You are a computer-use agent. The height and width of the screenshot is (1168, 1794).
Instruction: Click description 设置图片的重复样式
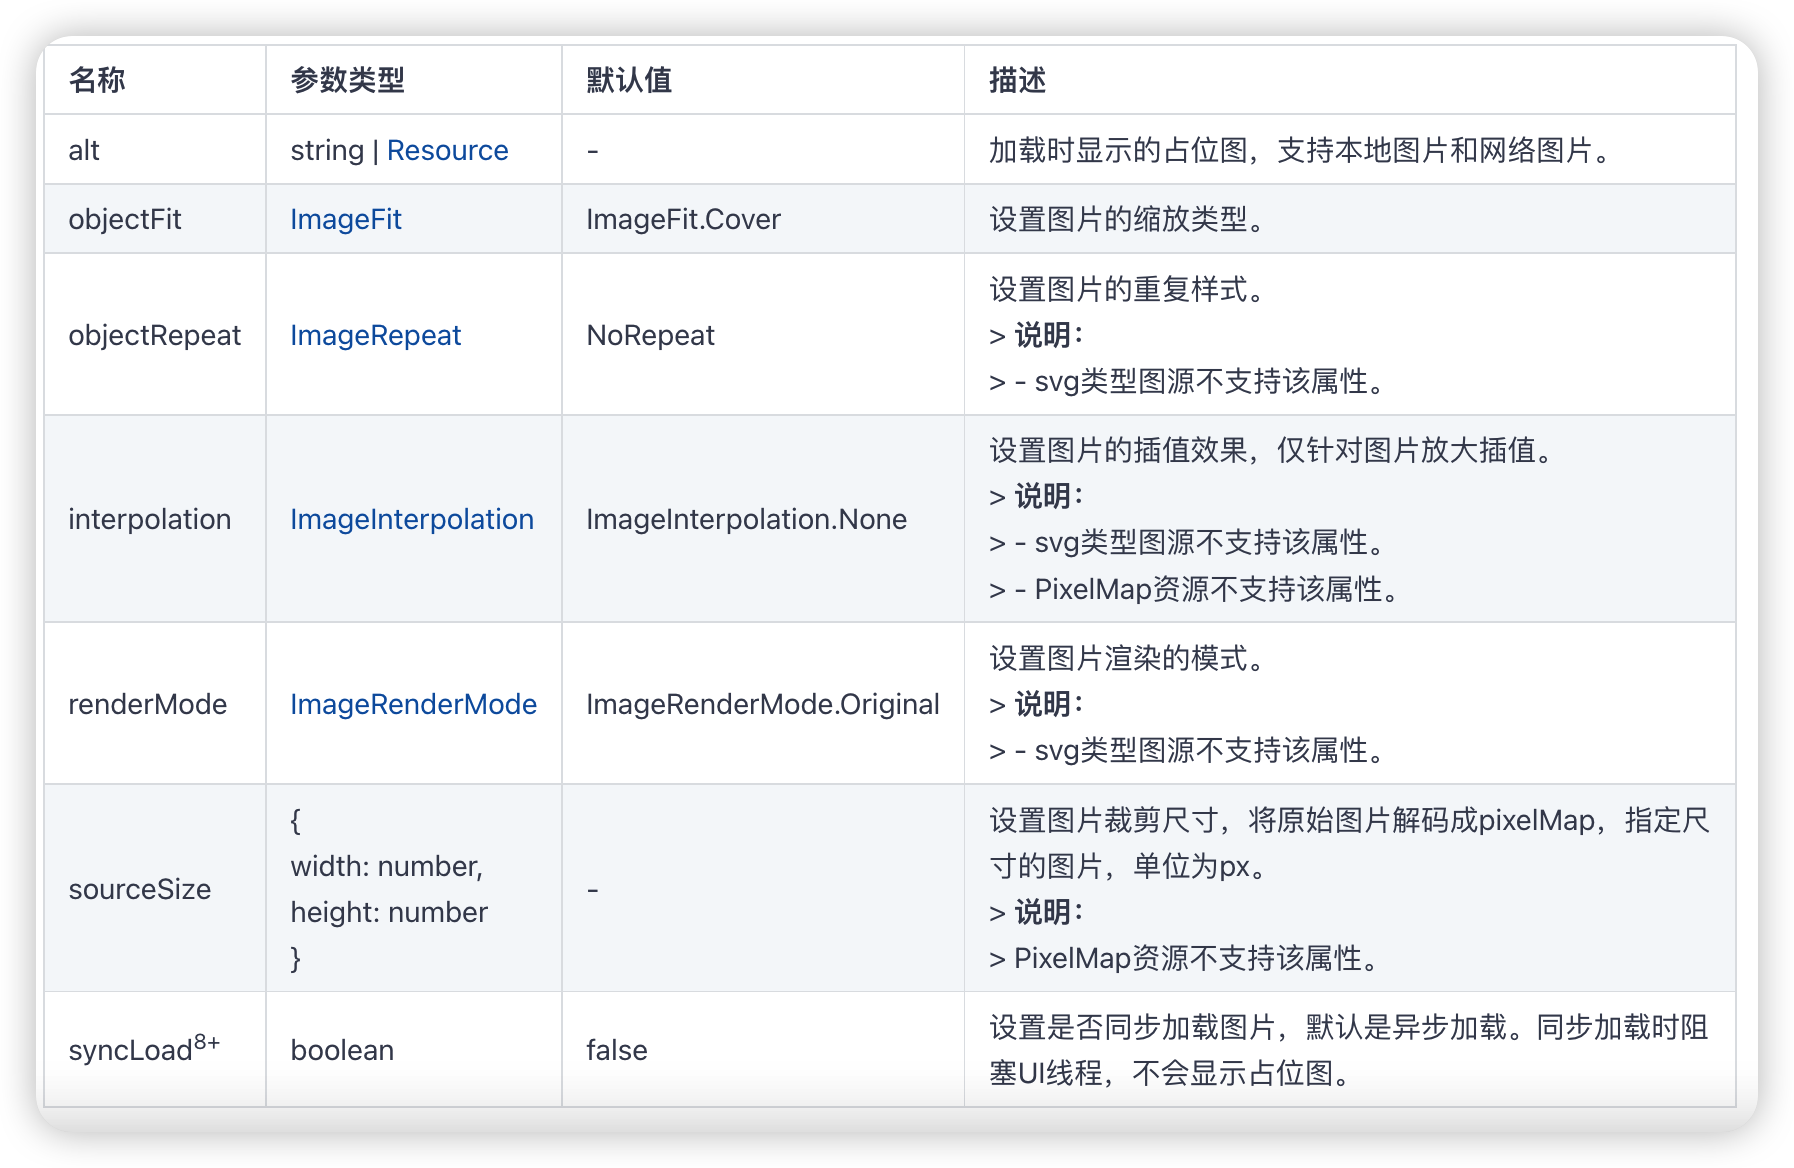[1129, 289]
